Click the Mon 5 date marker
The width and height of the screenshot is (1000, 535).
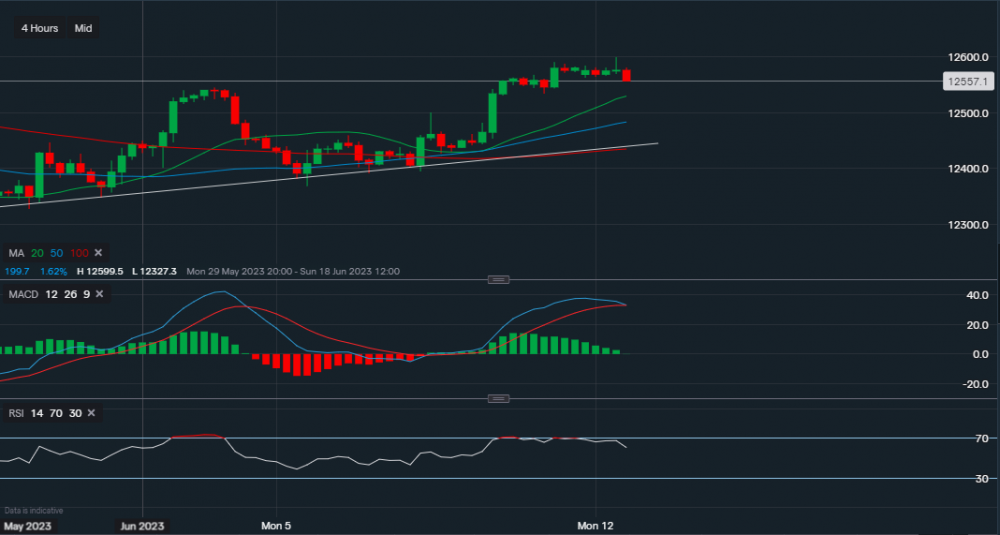276,525
